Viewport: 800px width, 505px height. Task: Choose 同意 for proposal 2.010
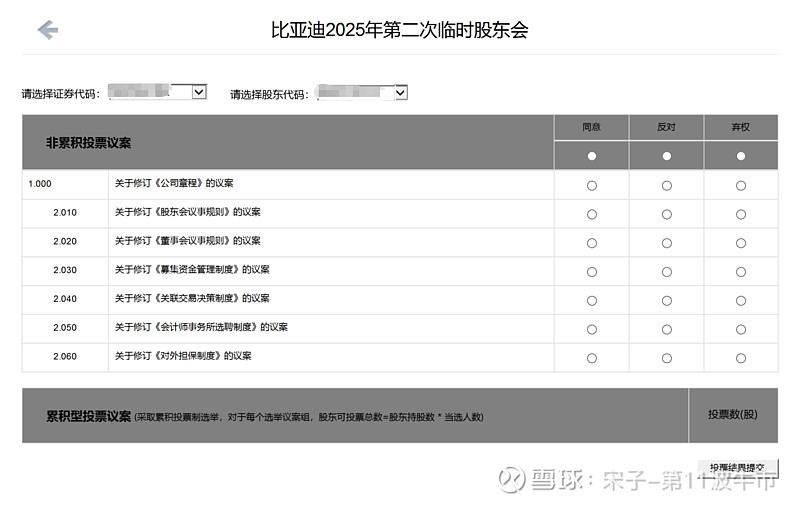pos(592,214)
